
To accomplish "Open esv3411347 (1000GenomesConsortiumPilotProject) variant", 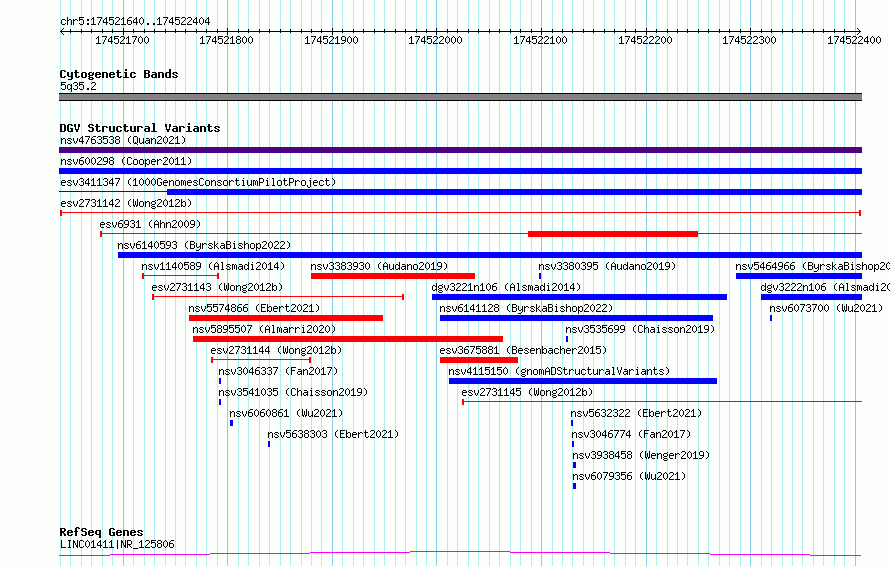I will (x=198, y=182).
